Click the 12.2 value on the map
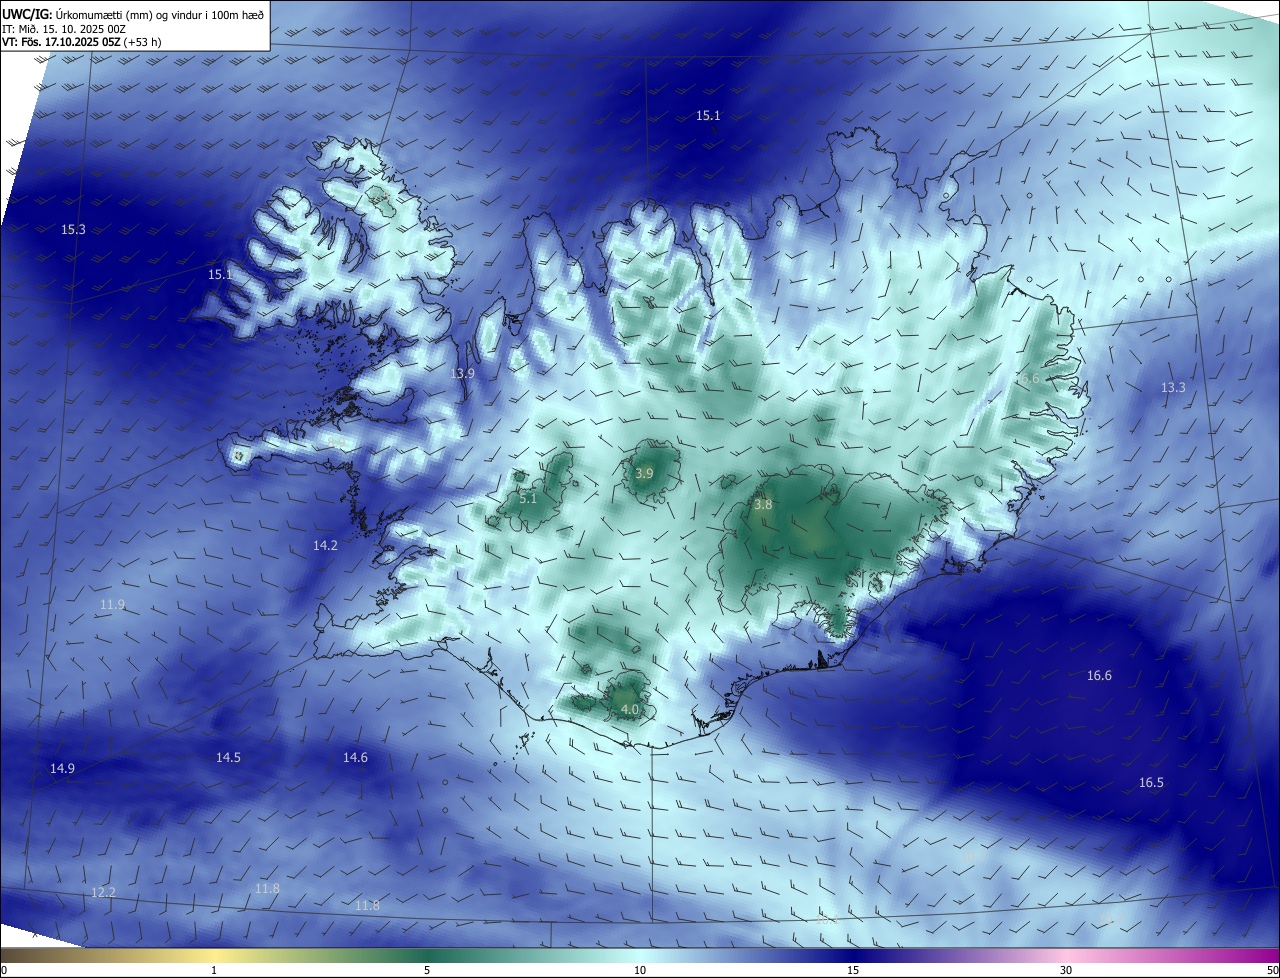 coord(103,892)
